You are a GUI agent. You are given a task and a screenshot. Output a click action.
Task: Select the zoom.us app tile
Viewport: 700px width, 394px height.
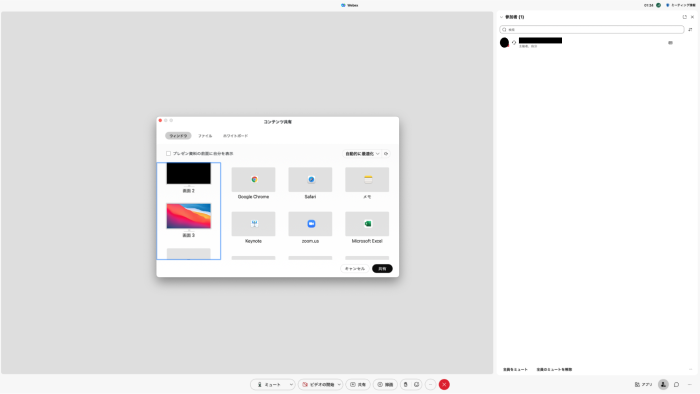tap(310, 224)
